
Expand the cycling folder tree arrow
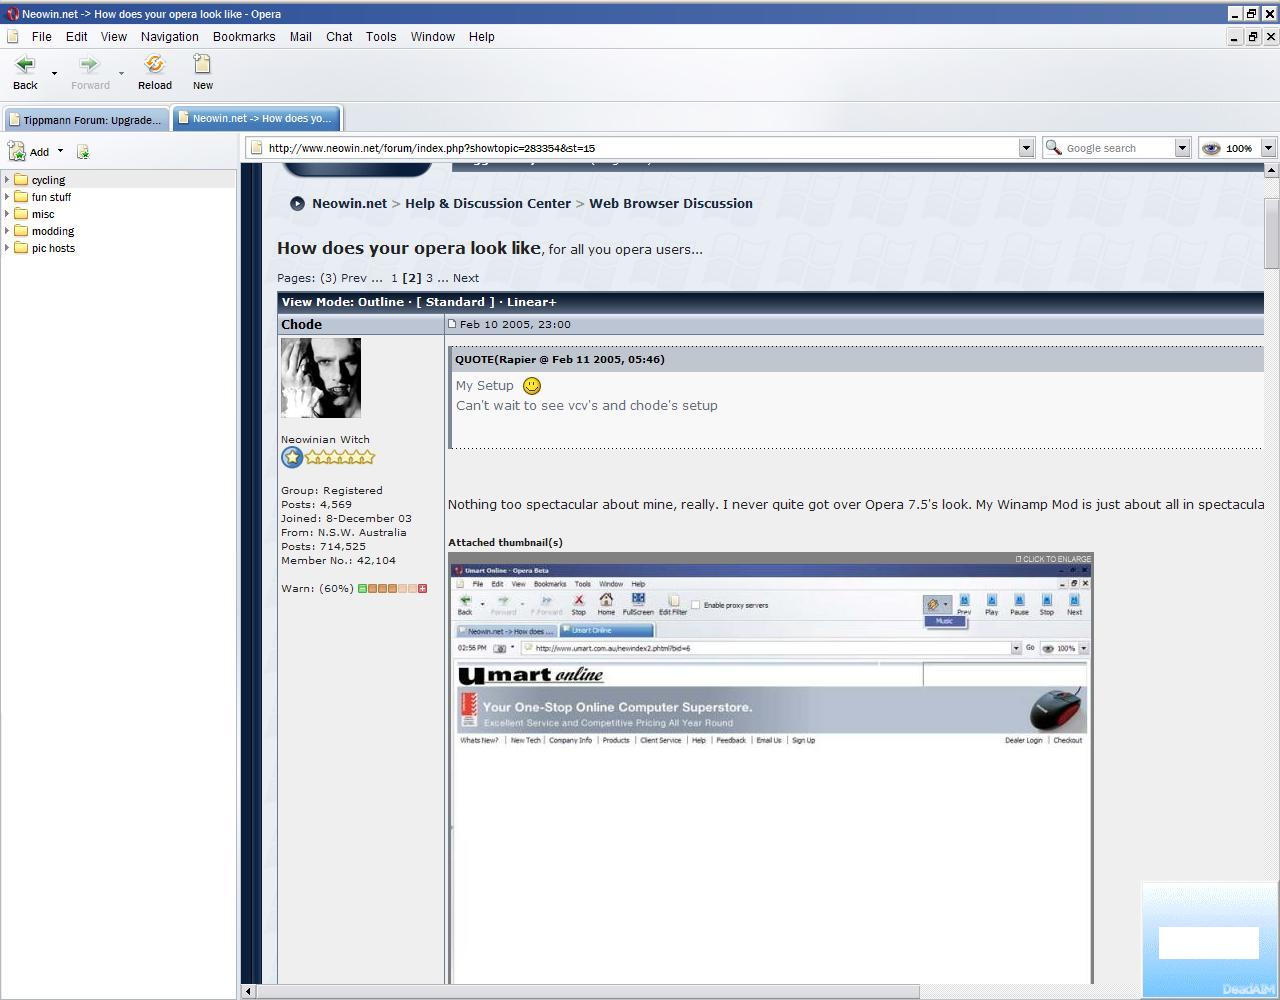click(7, 180)
